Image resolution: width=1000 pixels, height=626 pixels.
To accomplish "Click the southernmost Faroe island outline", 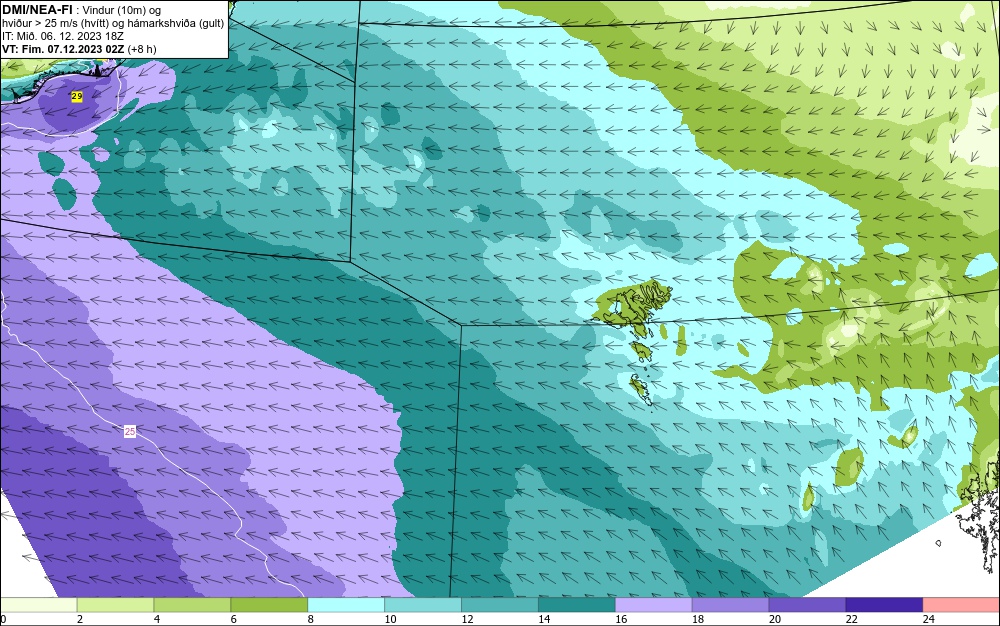I will pyautogui.click(x=641, y=389).
